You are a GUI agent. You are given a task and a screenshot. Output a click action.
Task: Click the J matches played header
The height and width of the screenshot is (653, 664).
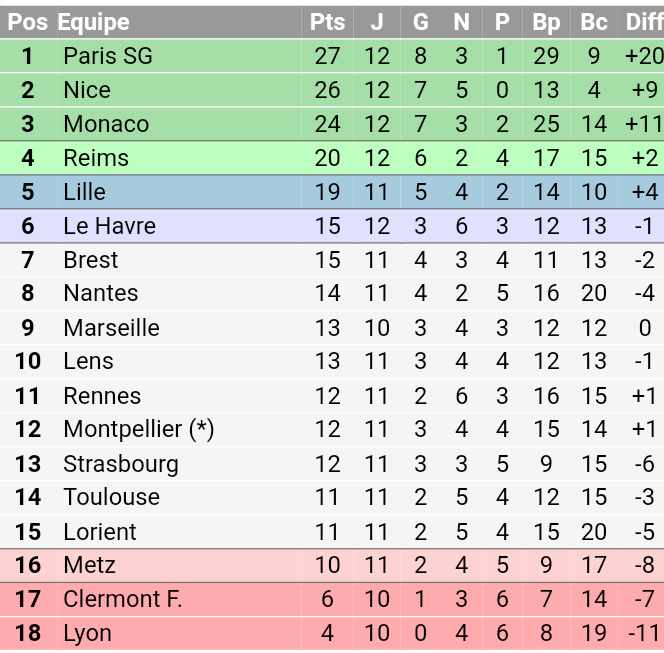pos(377,22)
